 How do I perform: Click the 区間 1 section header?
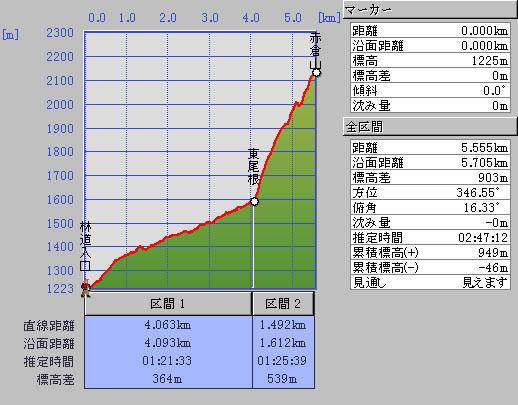[x=168, y=304]
